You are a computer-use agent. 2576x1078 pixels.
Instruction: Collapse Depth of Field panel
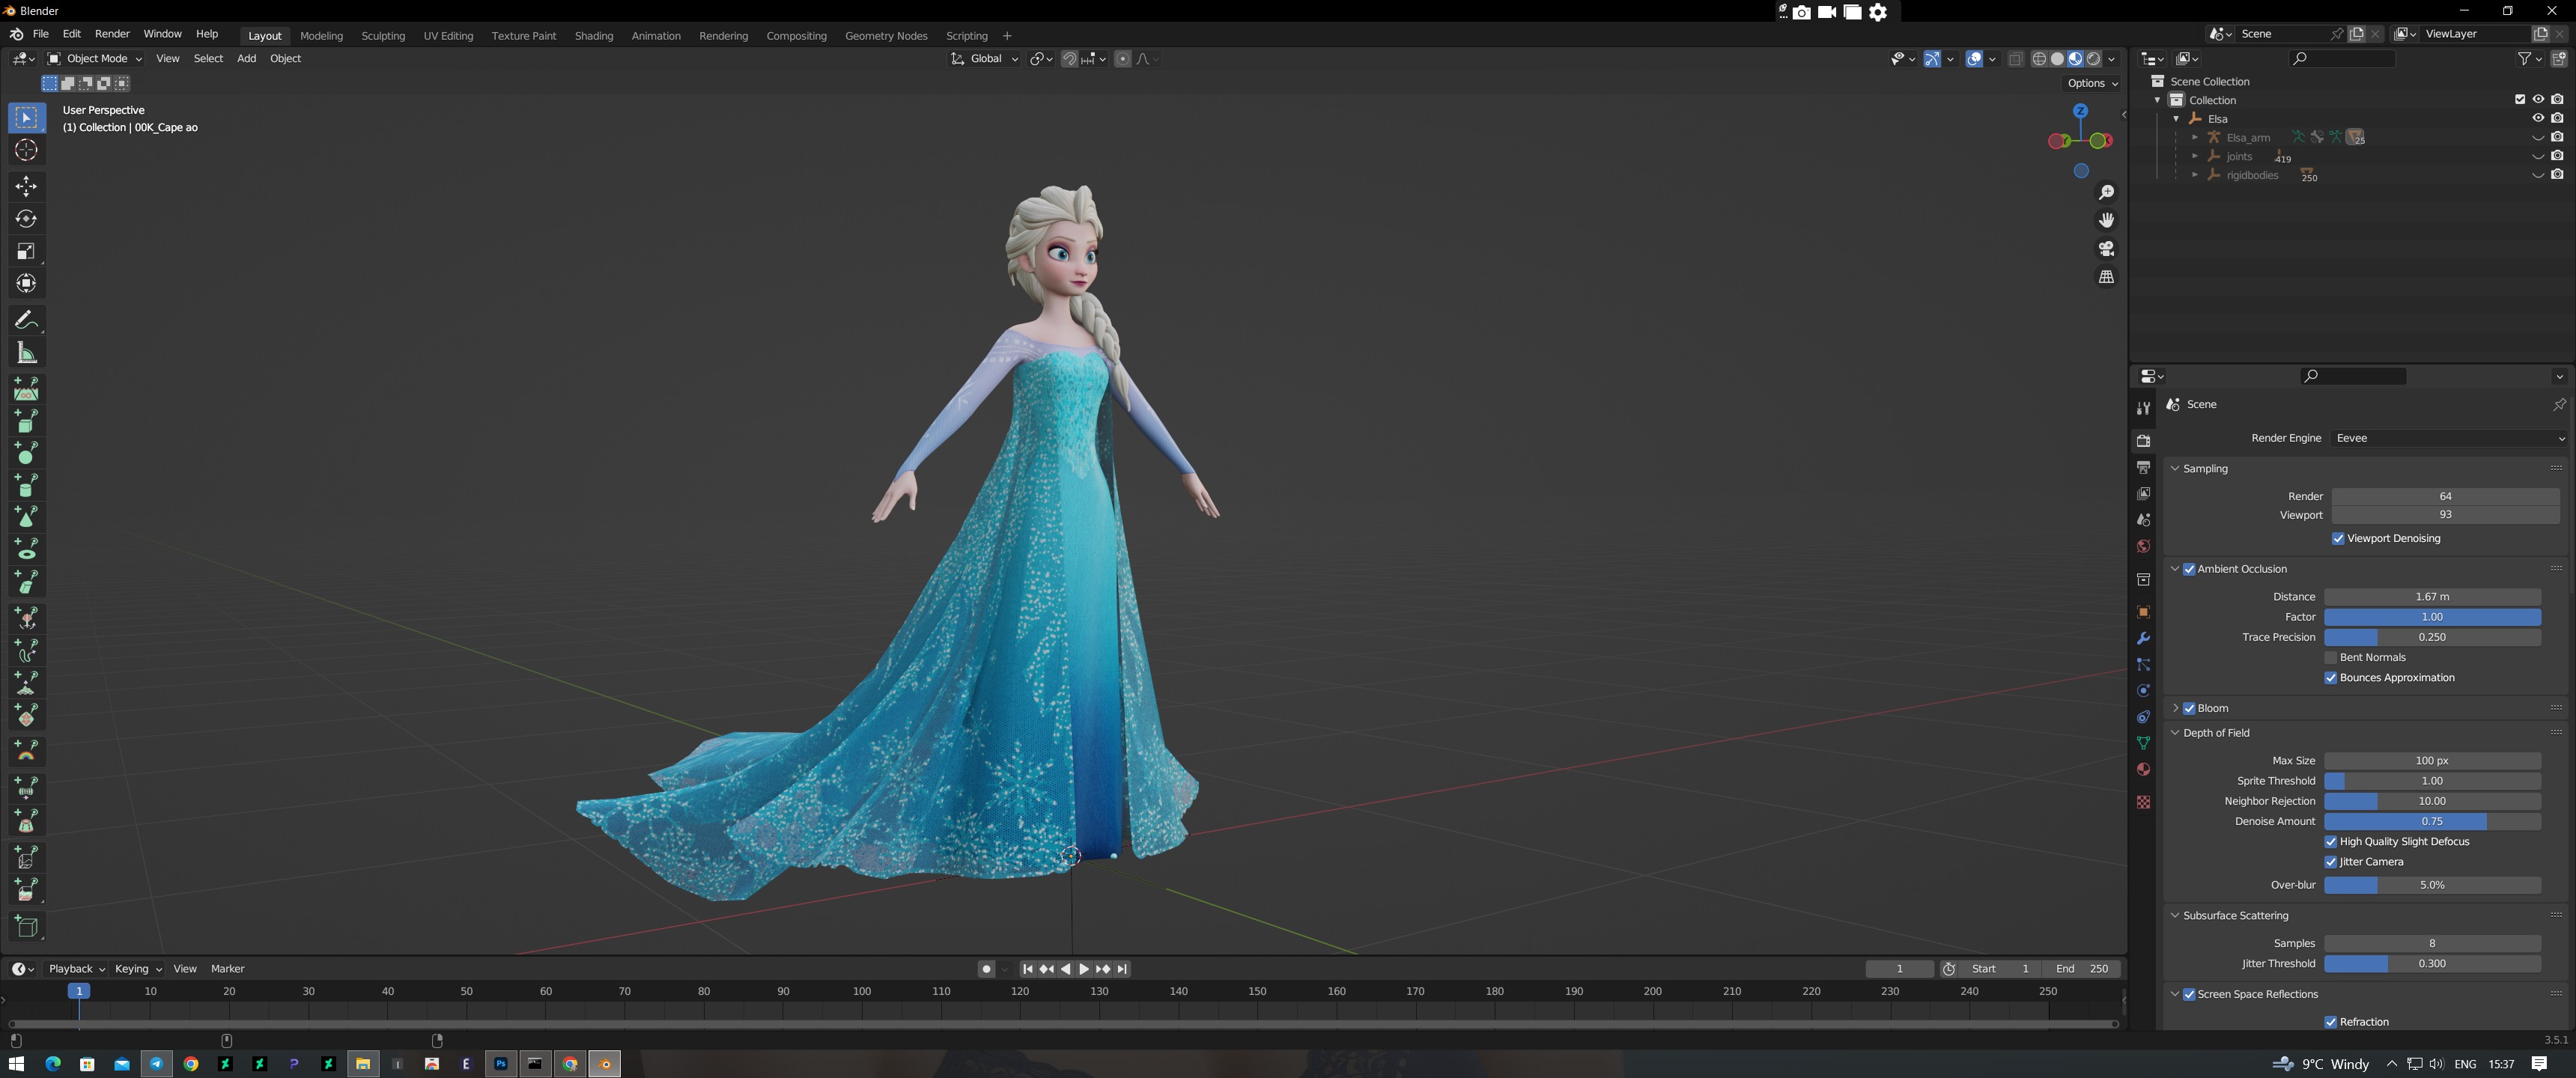click(2175, 733)
